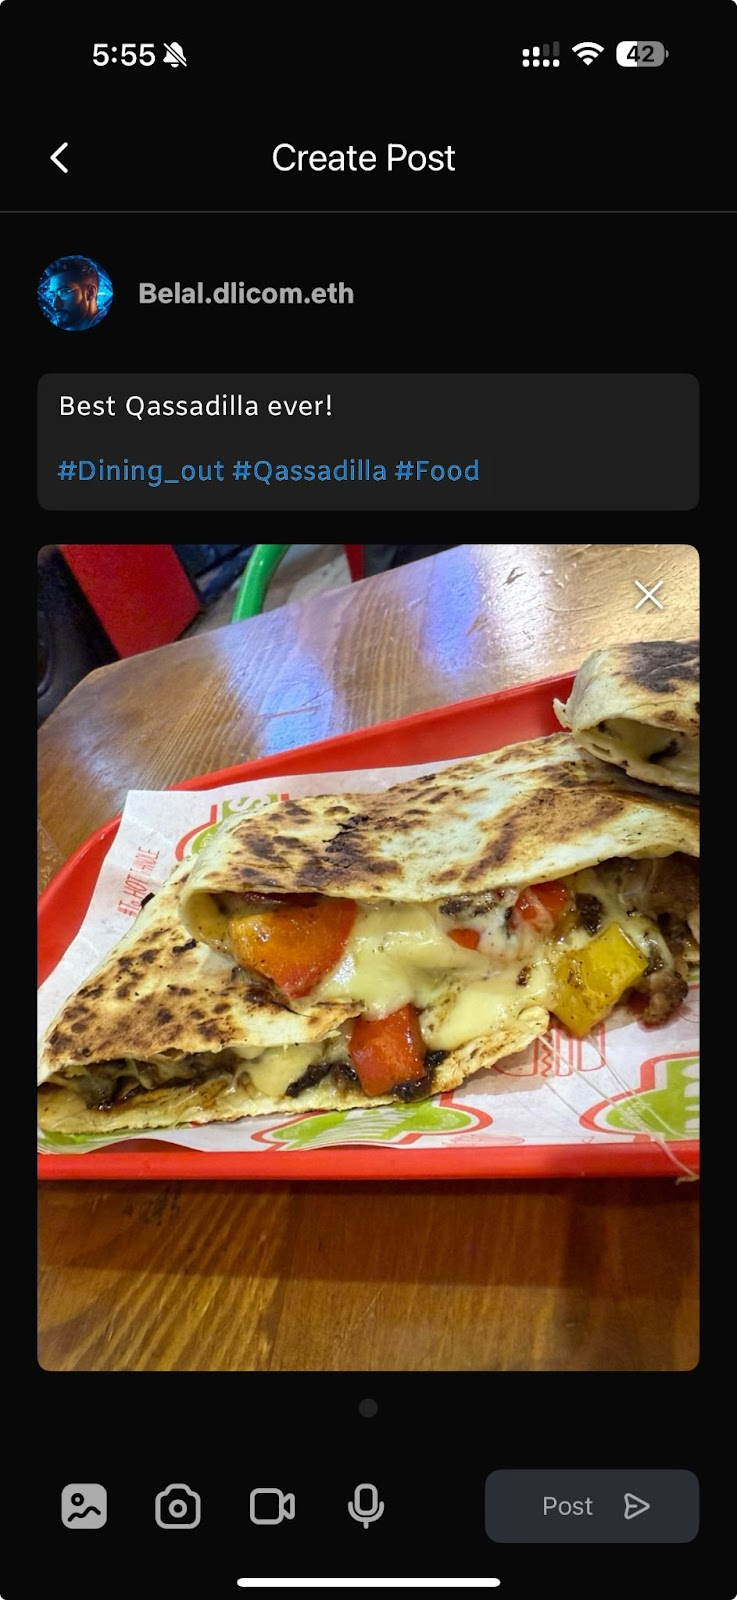
Task: Tap the #Qassadilla hashtag
Action: [309, 471]
